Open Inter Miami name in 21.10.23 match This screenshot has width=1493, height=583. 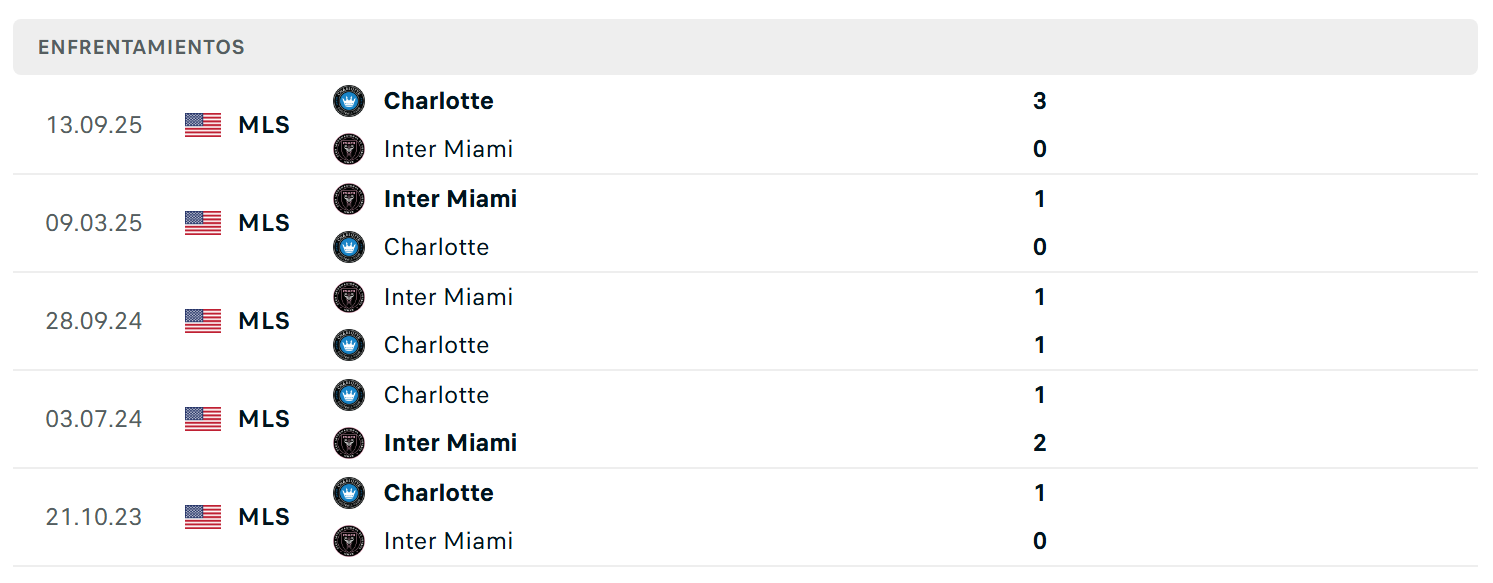click(448, 541)
